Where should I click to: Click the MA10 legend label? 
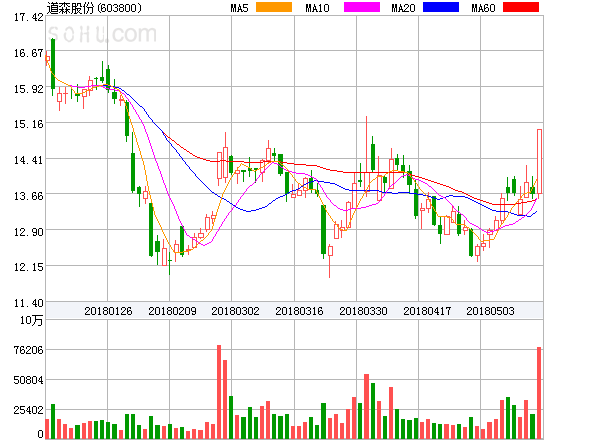(x=317, y=8)
